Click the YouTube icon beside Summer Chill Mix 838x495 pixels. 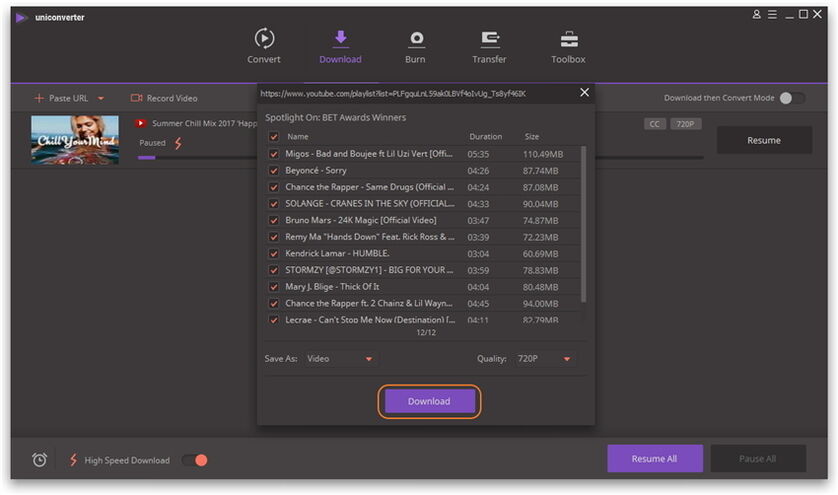pyautogui.click(x=140, y=123)
